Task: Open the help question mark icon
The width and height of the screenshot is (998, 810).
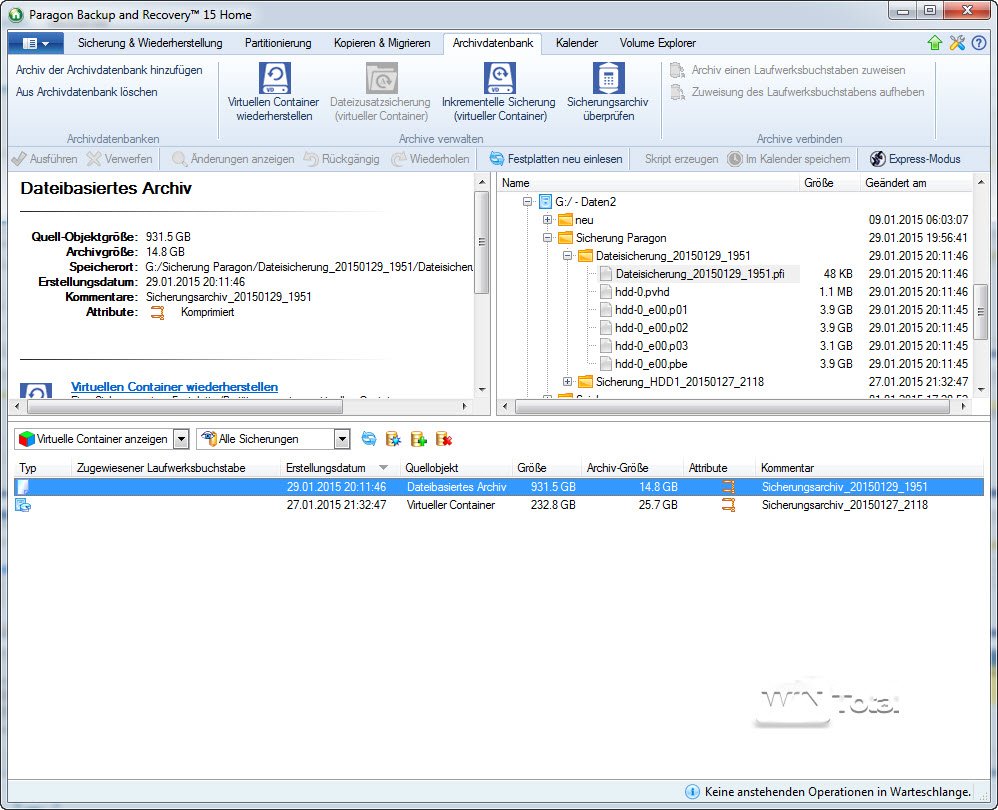Action: [978, 43]
